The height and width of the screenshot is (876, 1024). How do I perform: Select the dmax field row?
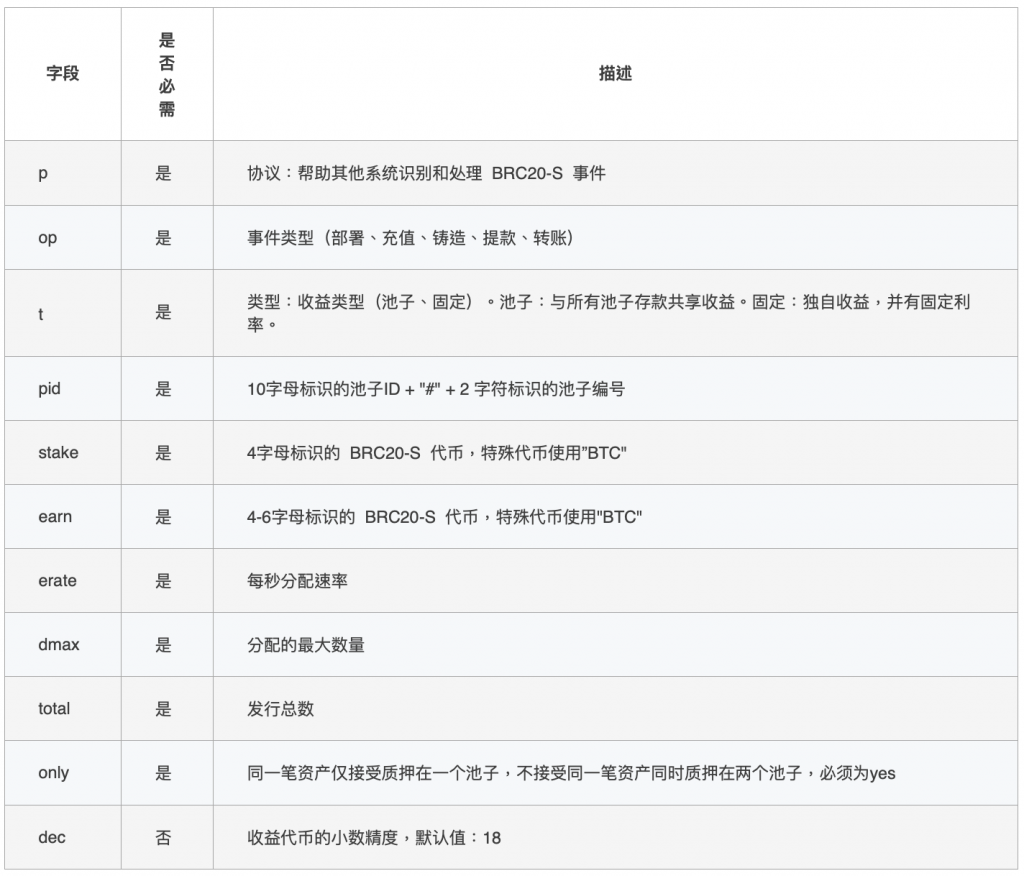[x=57, y=645]
